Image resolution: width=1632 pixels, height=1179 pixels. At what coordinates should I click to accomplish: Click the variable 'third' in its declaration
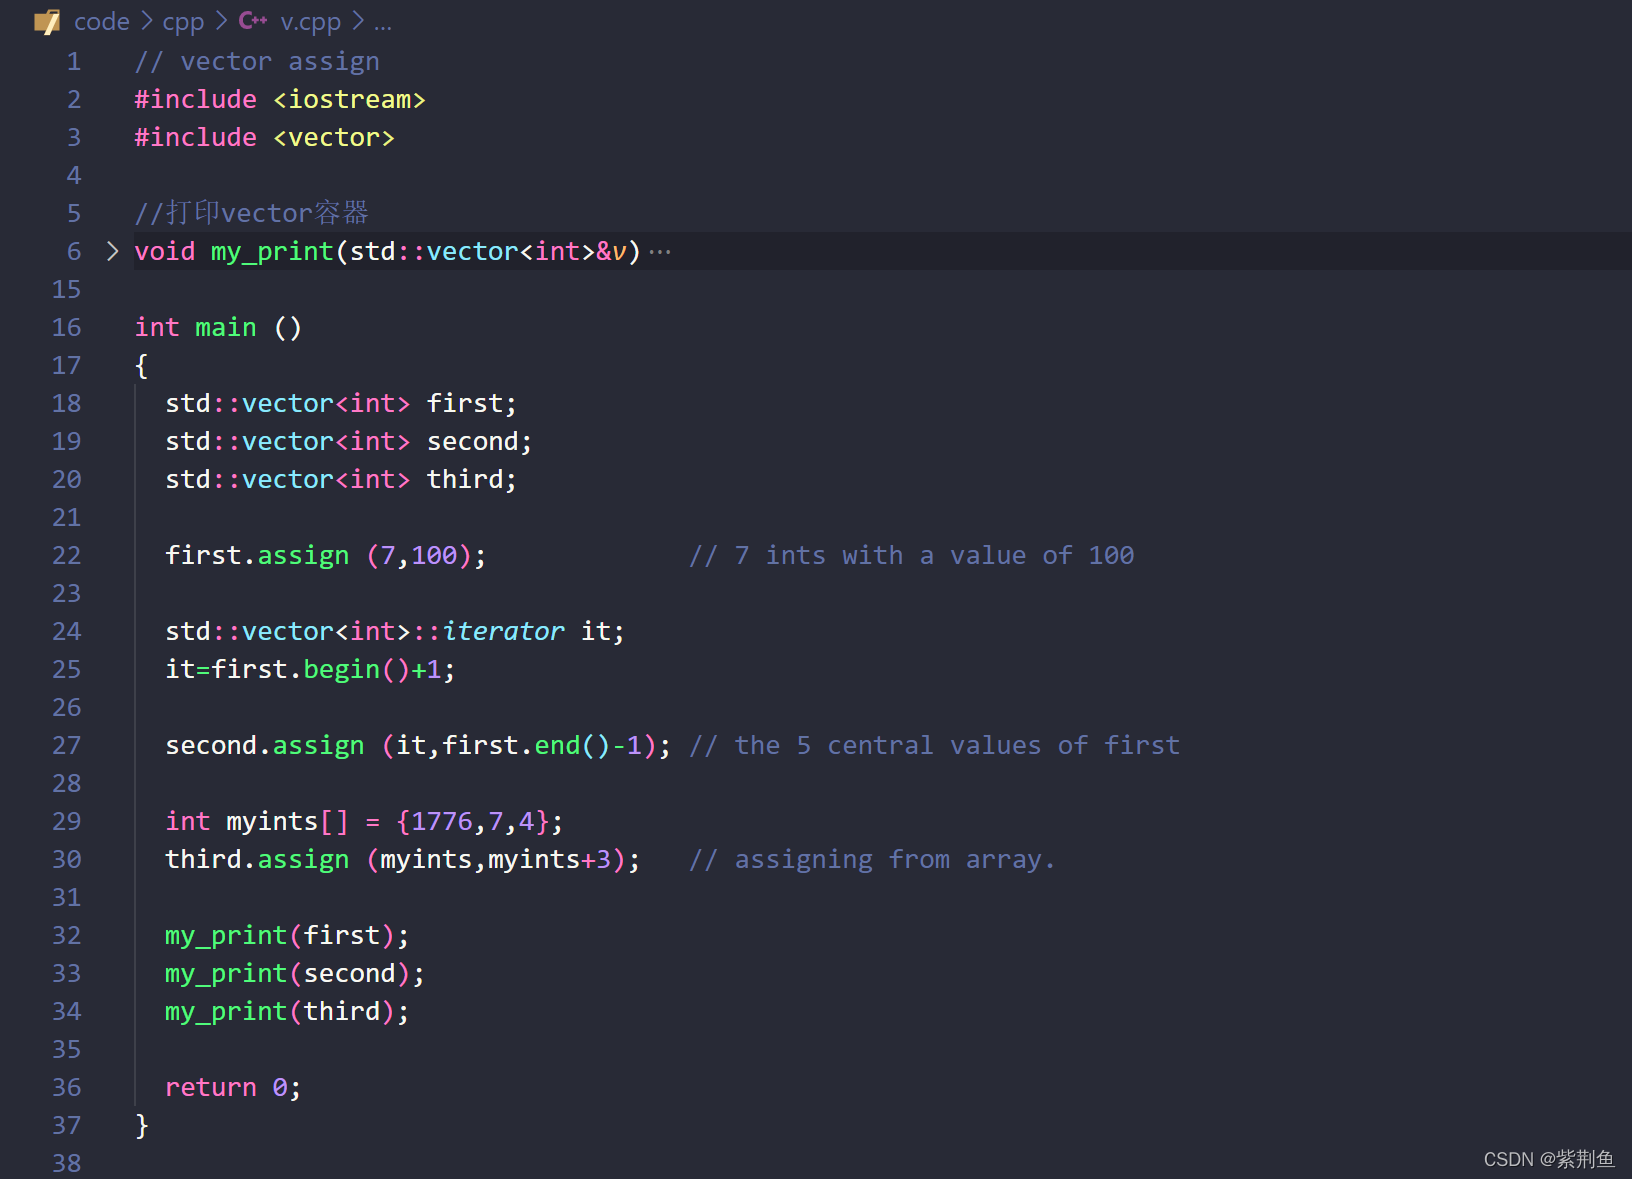click(465, 479)
